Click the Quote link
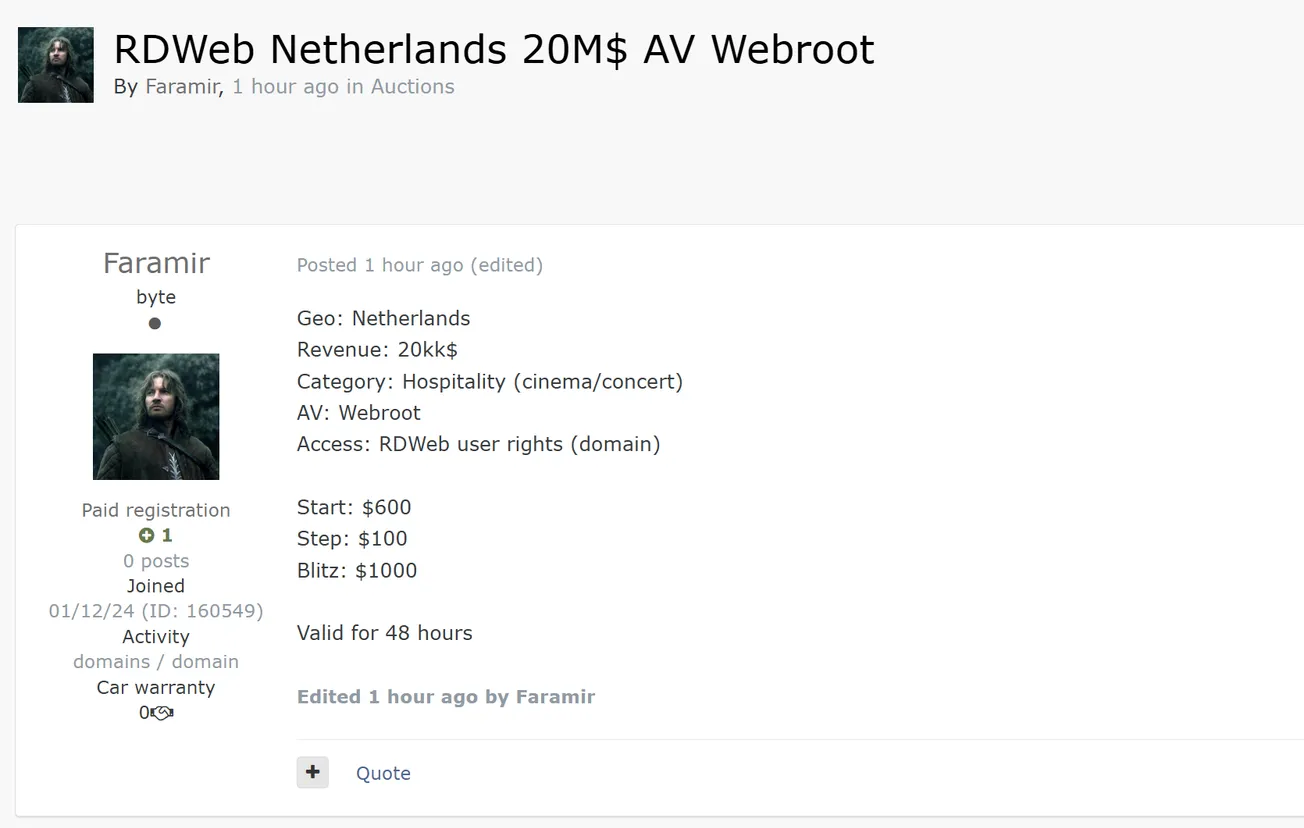This screenshot has height=828, width=1304. [x=383, y=773]
